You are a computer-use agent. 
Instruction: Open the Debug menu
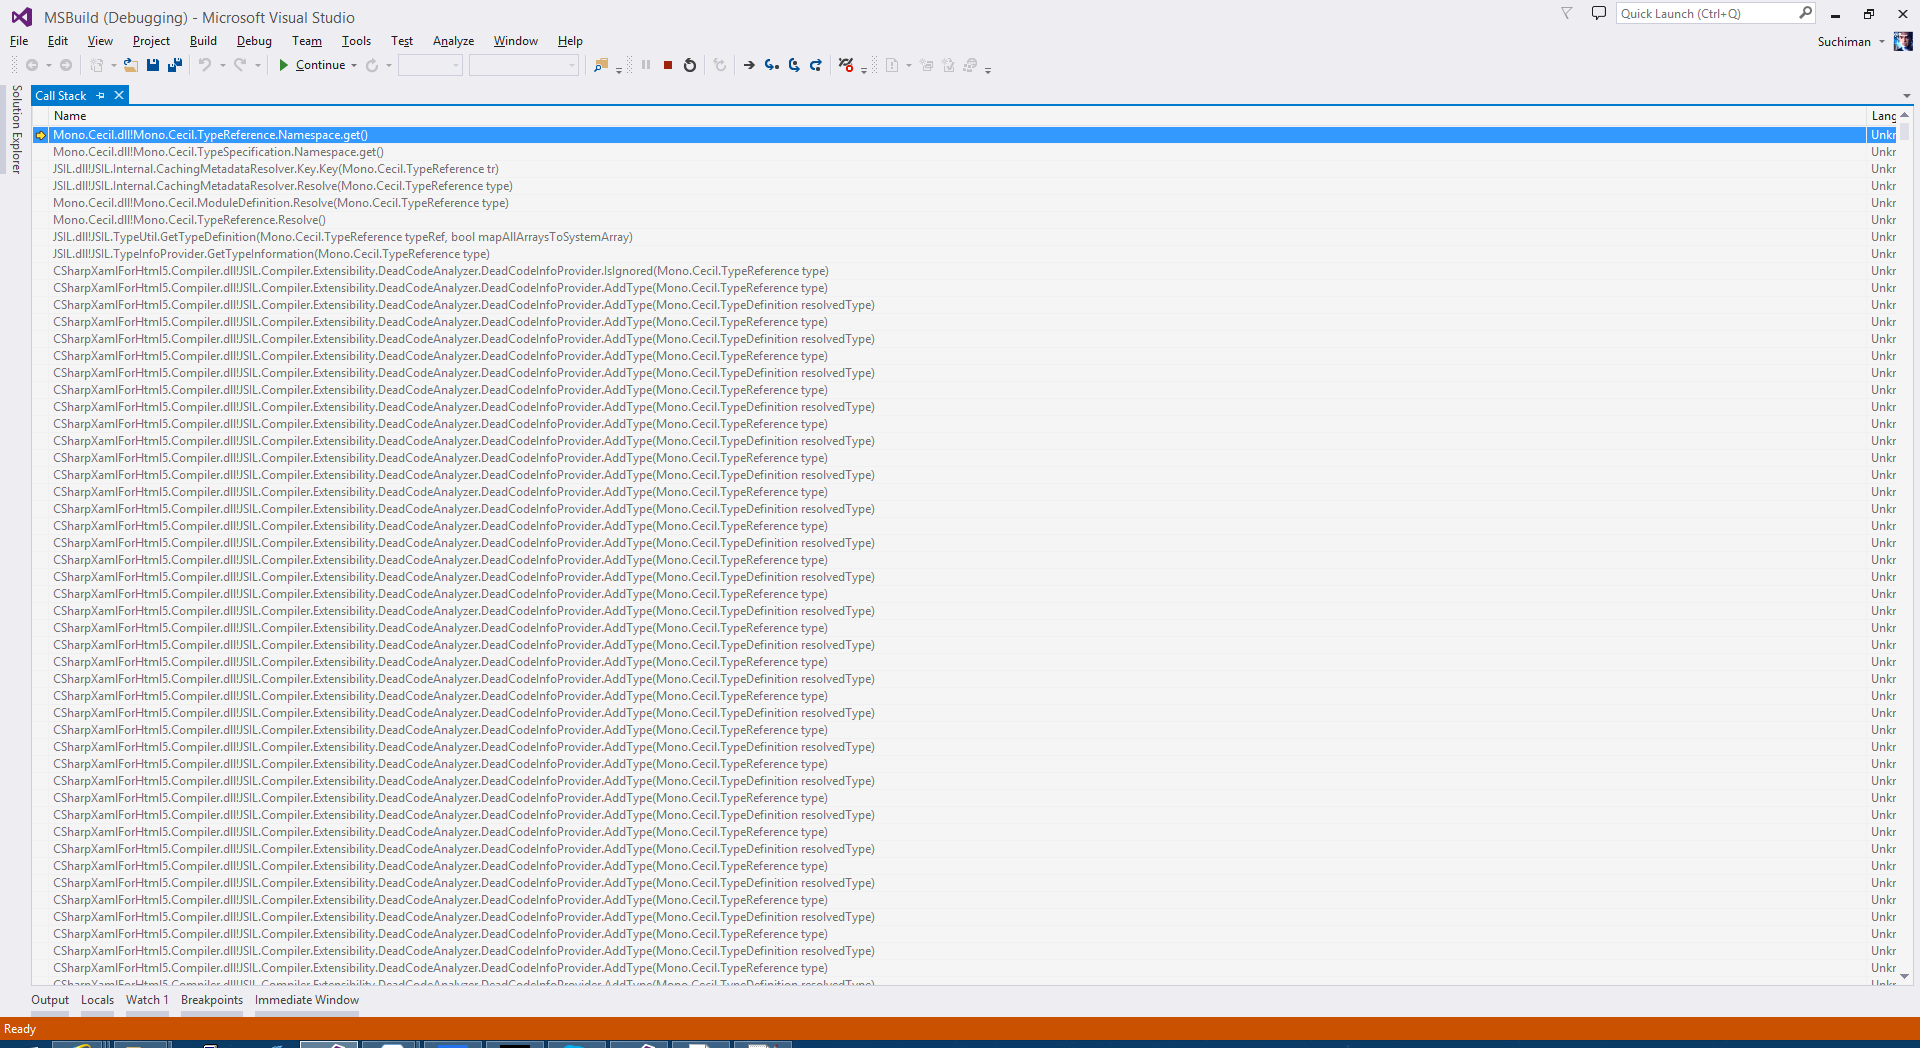[254, 41]
